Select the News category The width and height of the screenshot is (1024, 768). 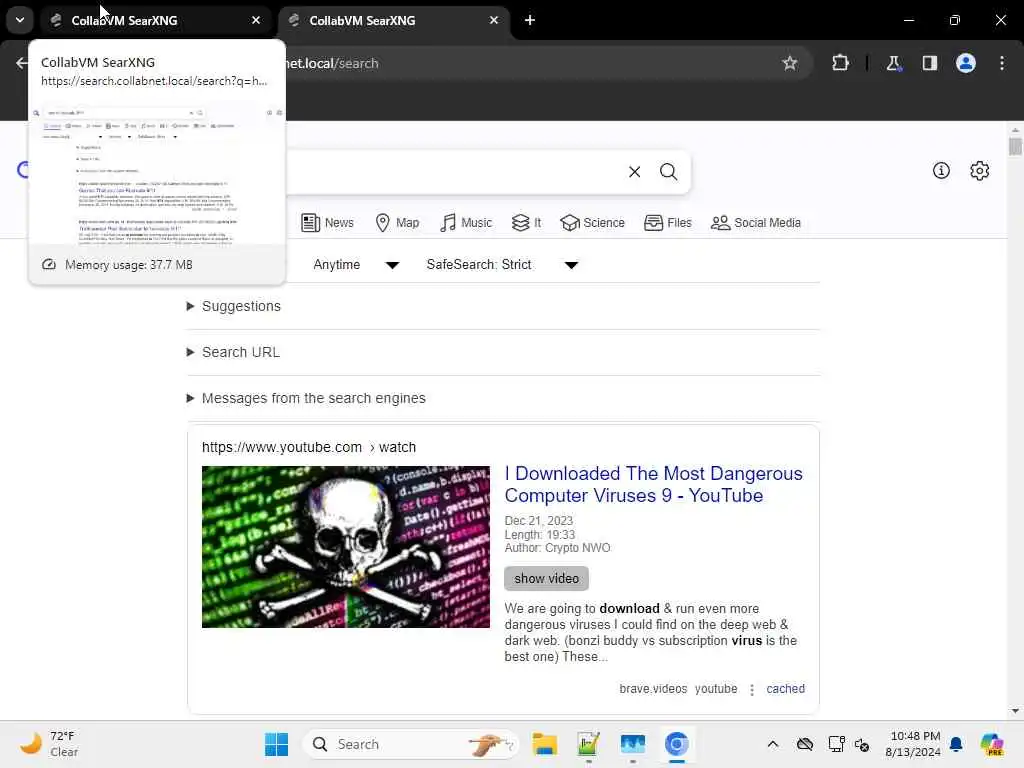coord(327,223)
